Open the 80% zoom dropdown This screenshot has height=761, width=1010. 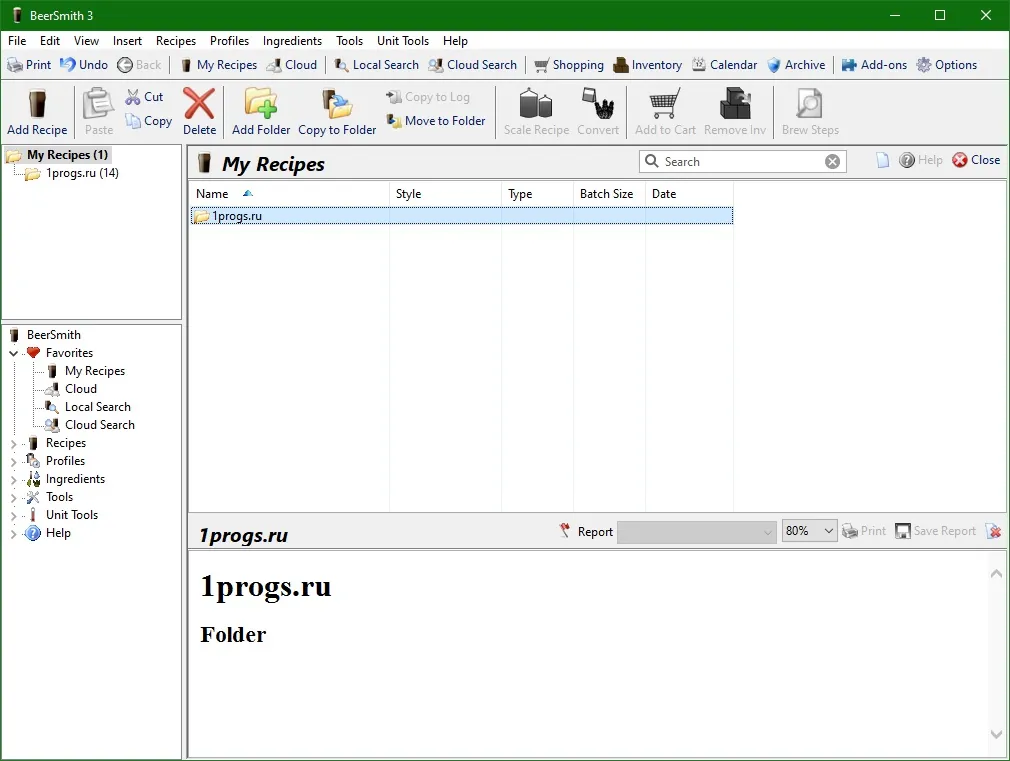[x=809, y=531]
